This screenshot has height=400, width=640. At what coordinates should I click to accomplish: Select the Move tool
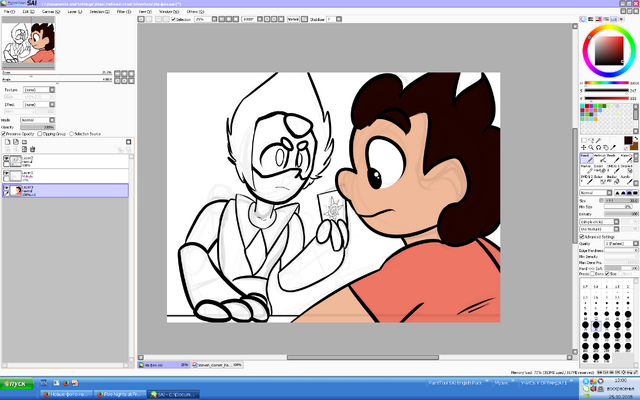(583, 147)
